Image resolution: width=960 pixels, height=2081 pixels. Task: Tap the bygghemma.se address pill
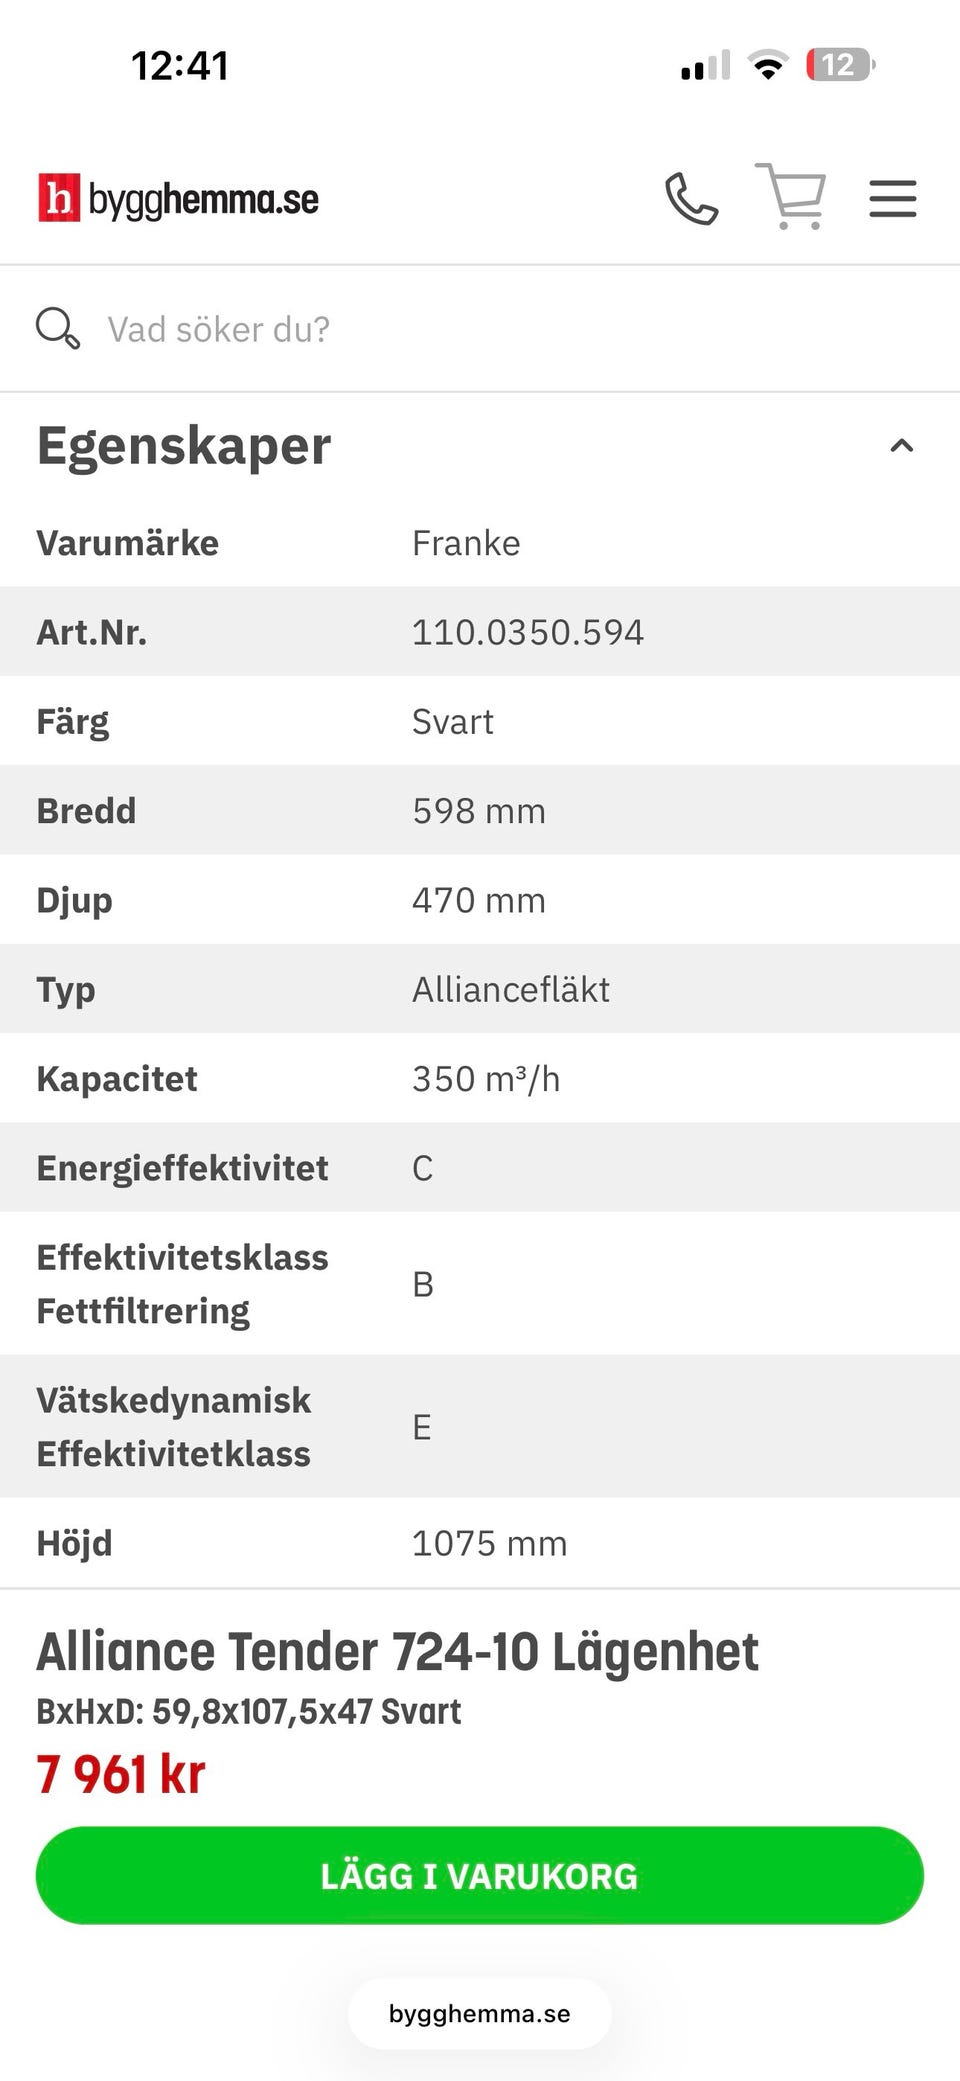click(x=480, y=2013)
